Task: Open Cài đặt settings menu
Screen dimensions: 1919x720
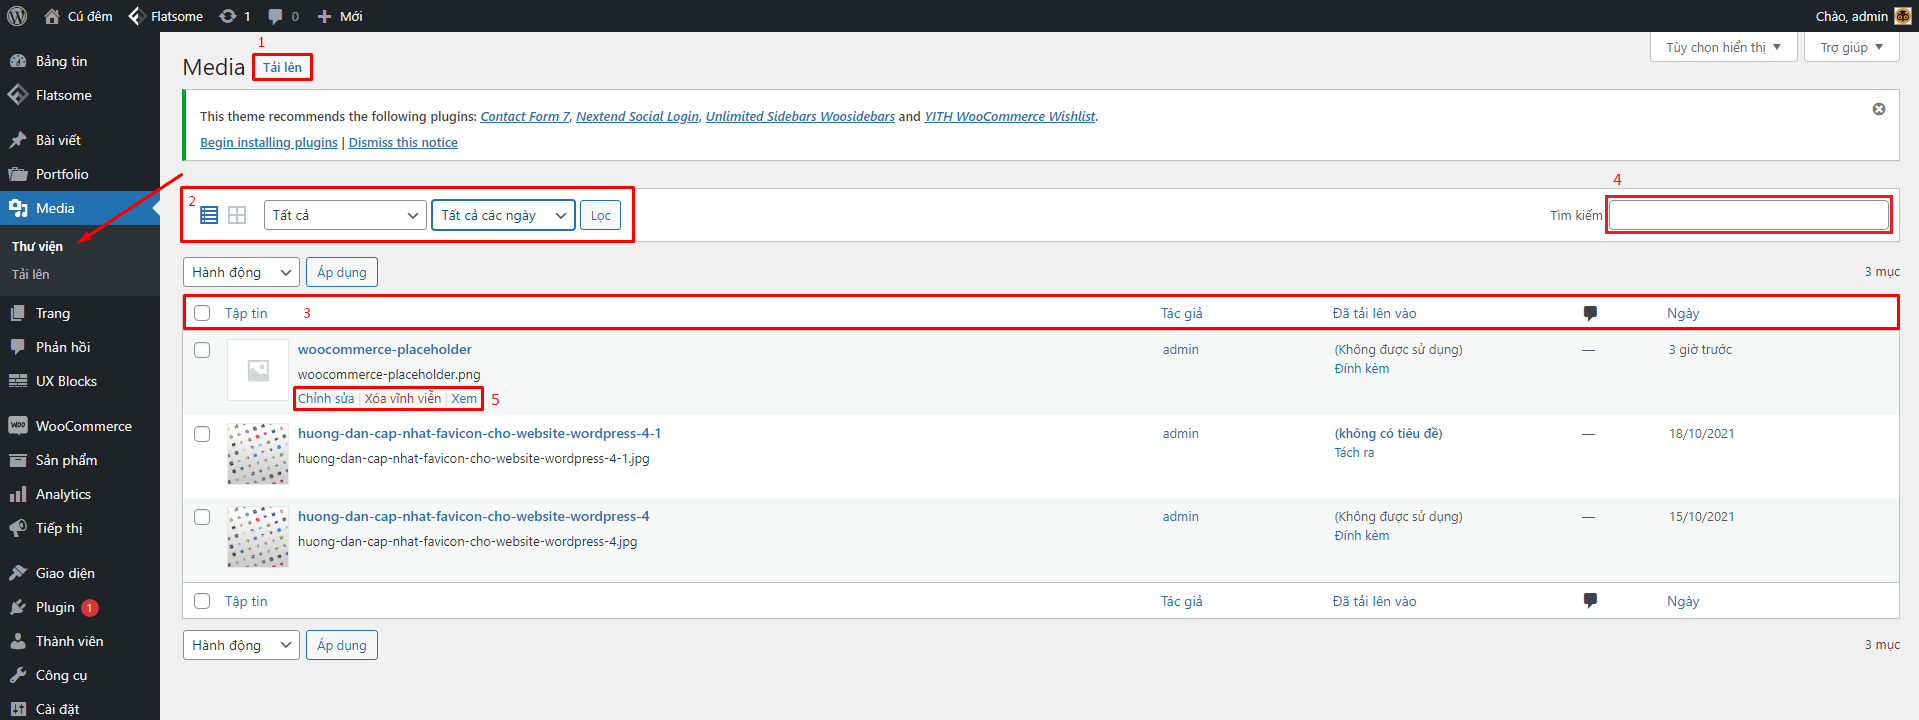Action: coord(80,708)
